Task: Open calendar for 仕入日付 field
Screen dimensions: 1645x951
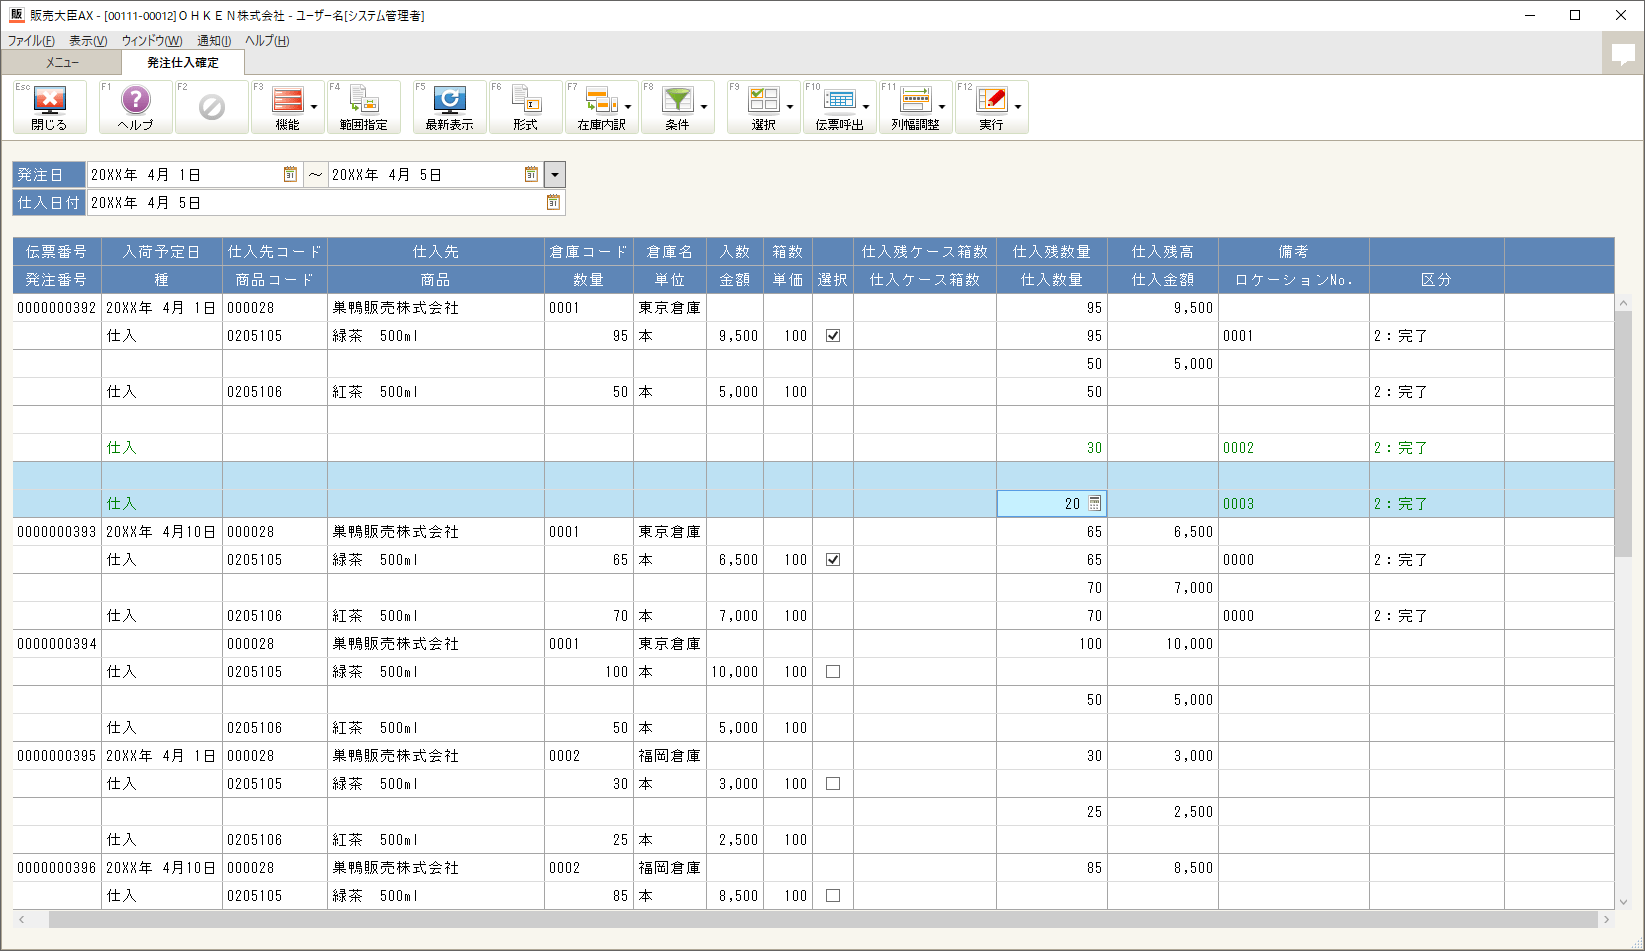Action: coord(553,202)
